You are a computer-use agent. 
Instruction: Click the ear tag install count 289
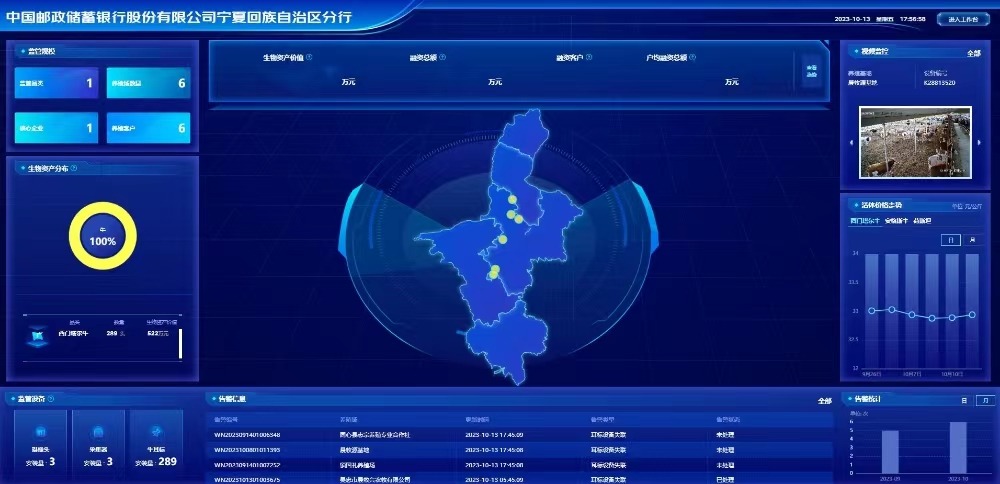pyautogui.click(x=167, y=461)
